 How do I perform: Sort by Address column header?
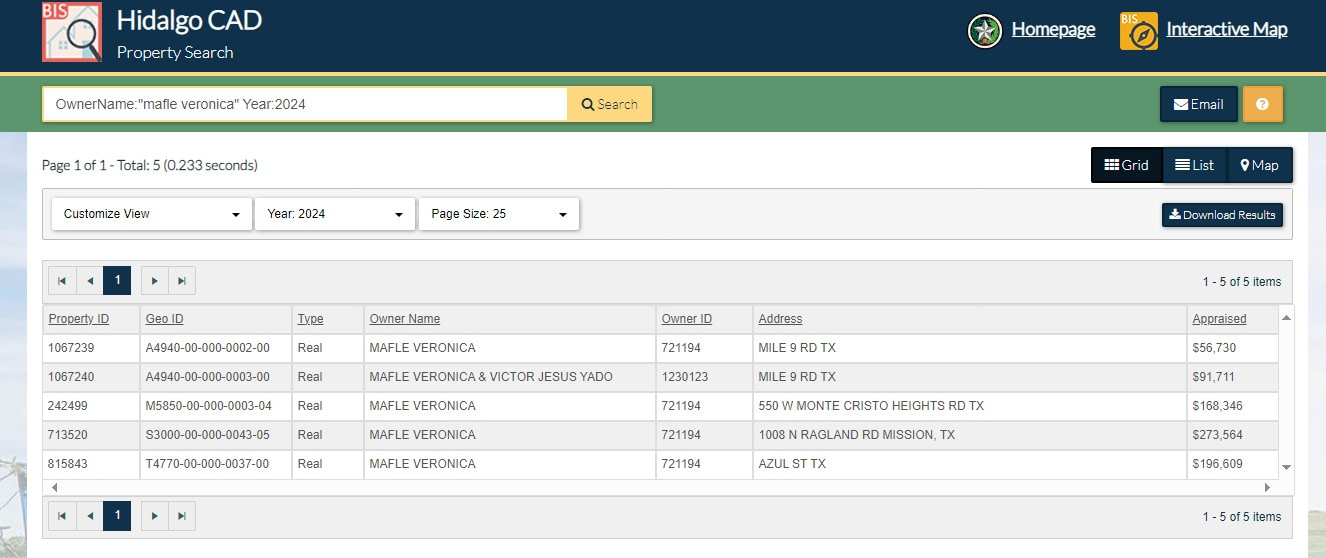781,319
